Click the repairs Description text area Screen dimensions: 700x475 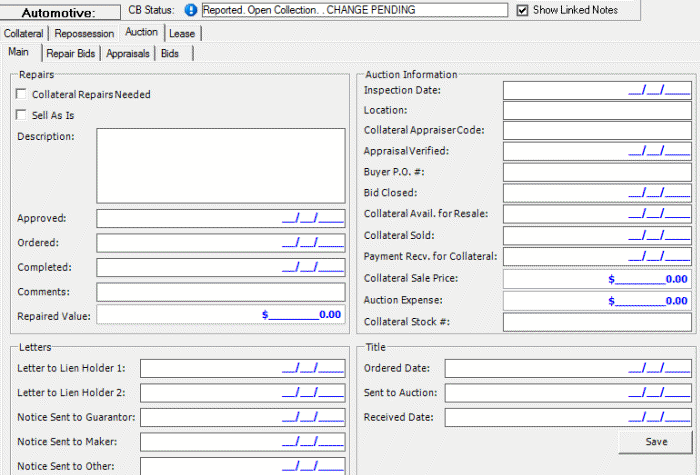coord(221,166)
